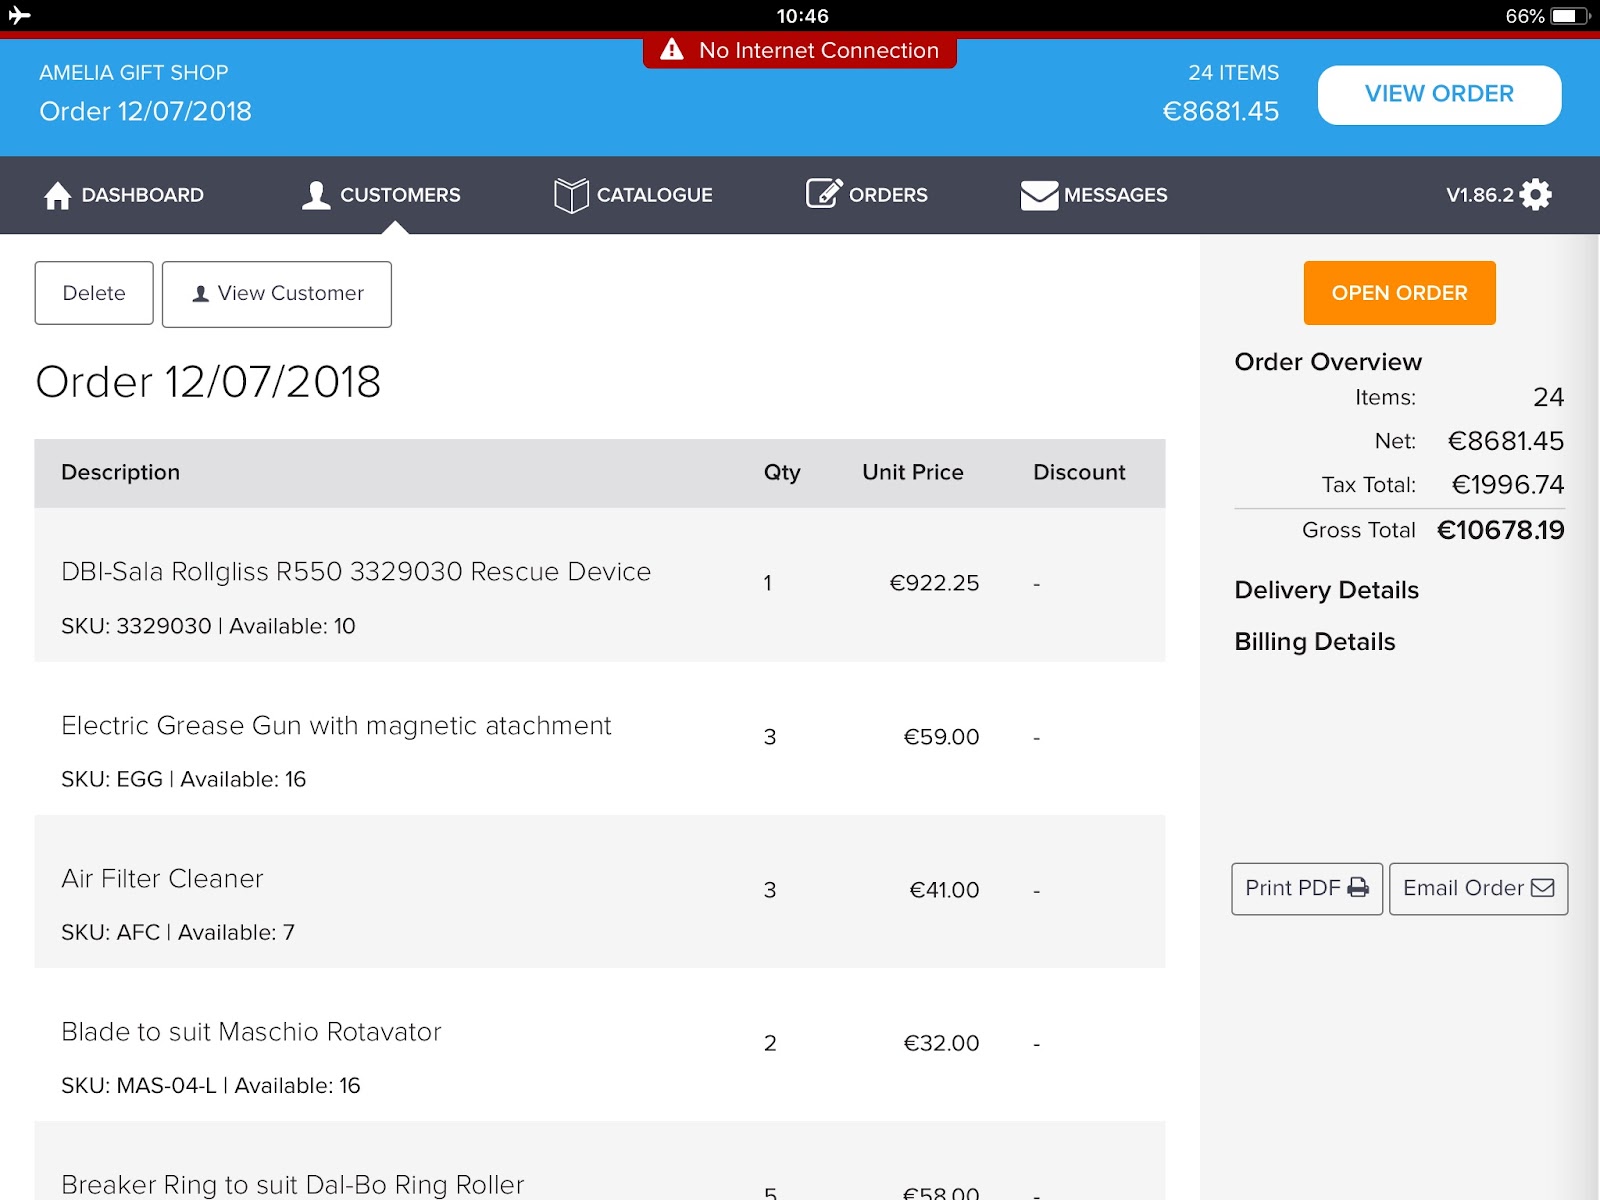Expand the Delivery Details section
The image size is (1600, 1200).
tap(1326, 590)
